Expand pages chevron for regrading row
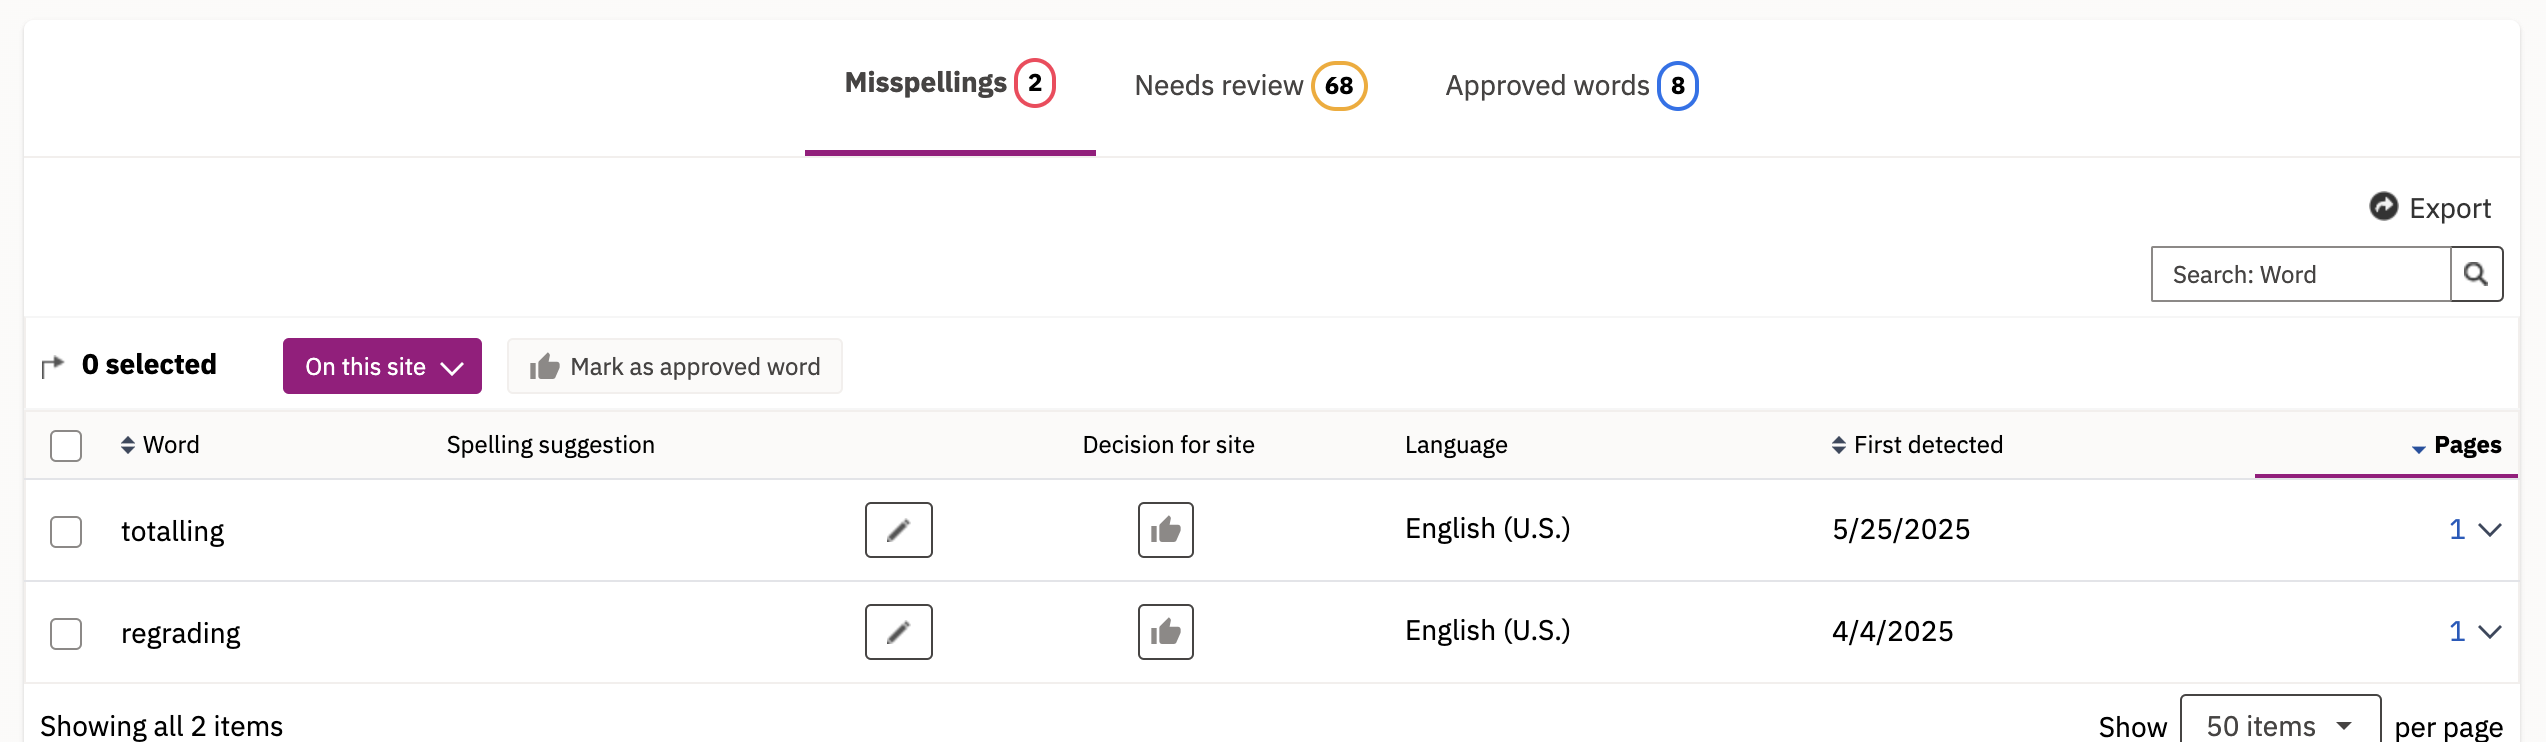This screenshot has width=2546, height=742. tap(2491, 632)
